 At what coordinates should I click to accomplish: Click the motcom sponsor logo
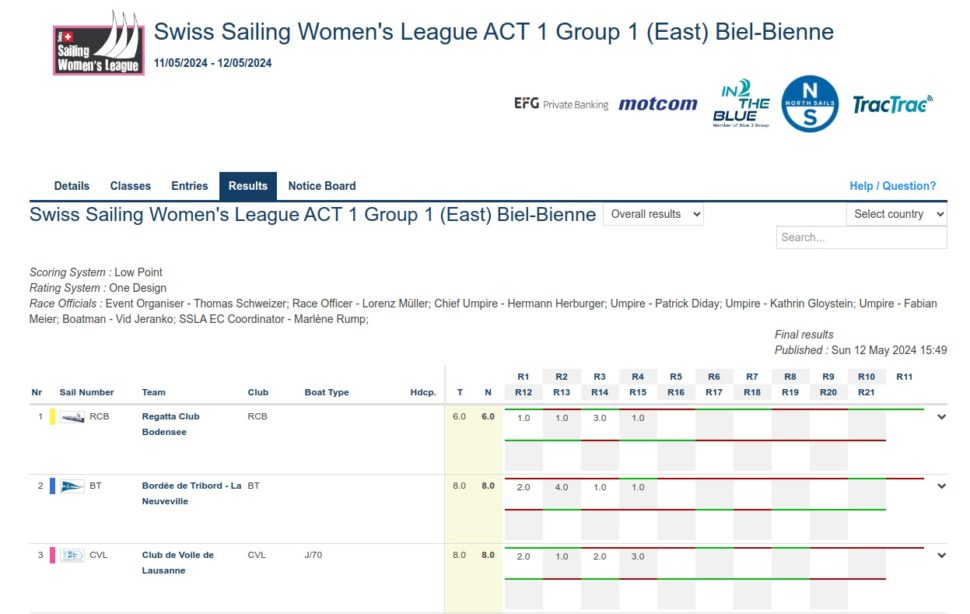click(x=657, y=104)
